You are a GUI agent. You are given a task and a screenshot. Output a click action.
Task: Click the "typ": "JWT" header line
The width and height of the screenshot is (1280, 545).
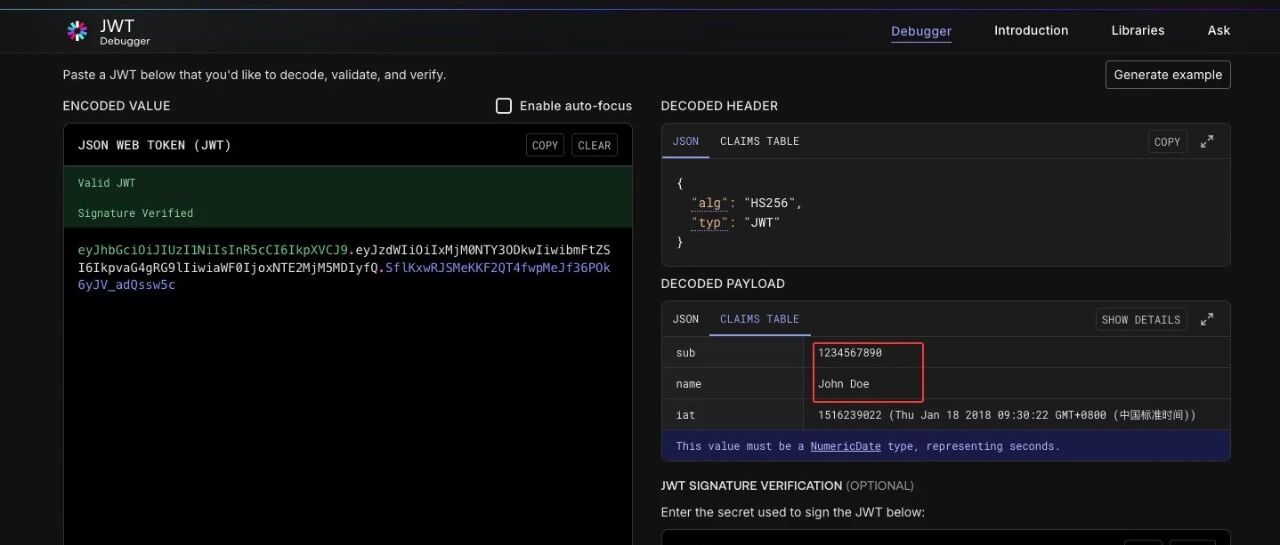pos(735,223)
